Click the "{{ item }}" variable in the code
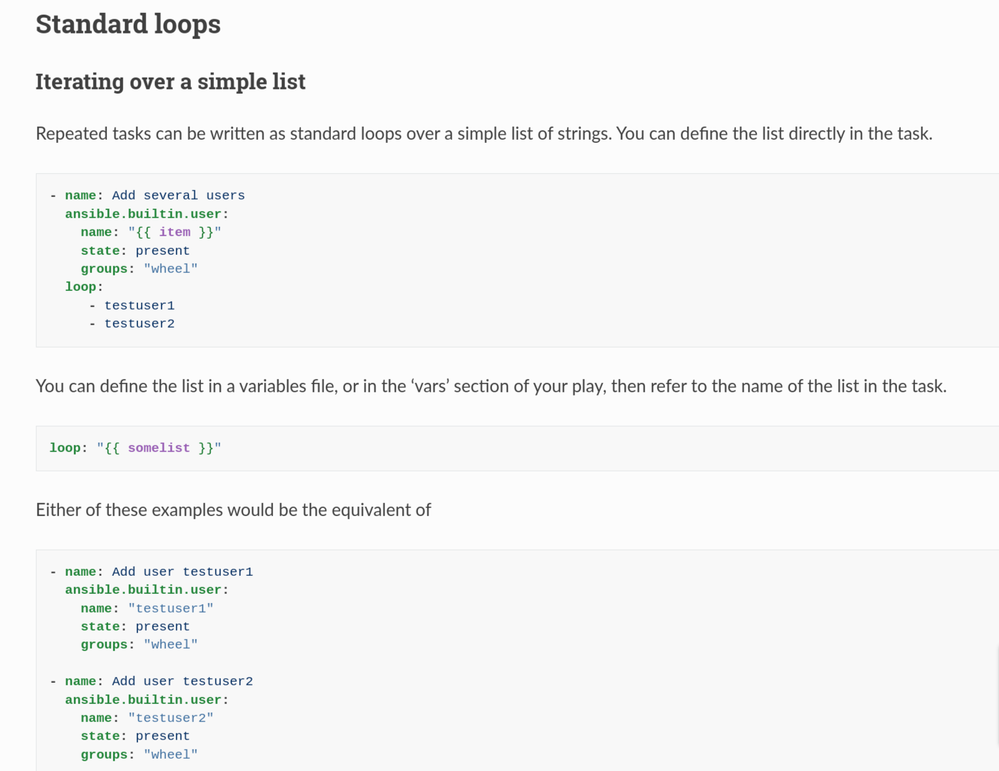This screenshot has width=999, height=771. point(174,232)
